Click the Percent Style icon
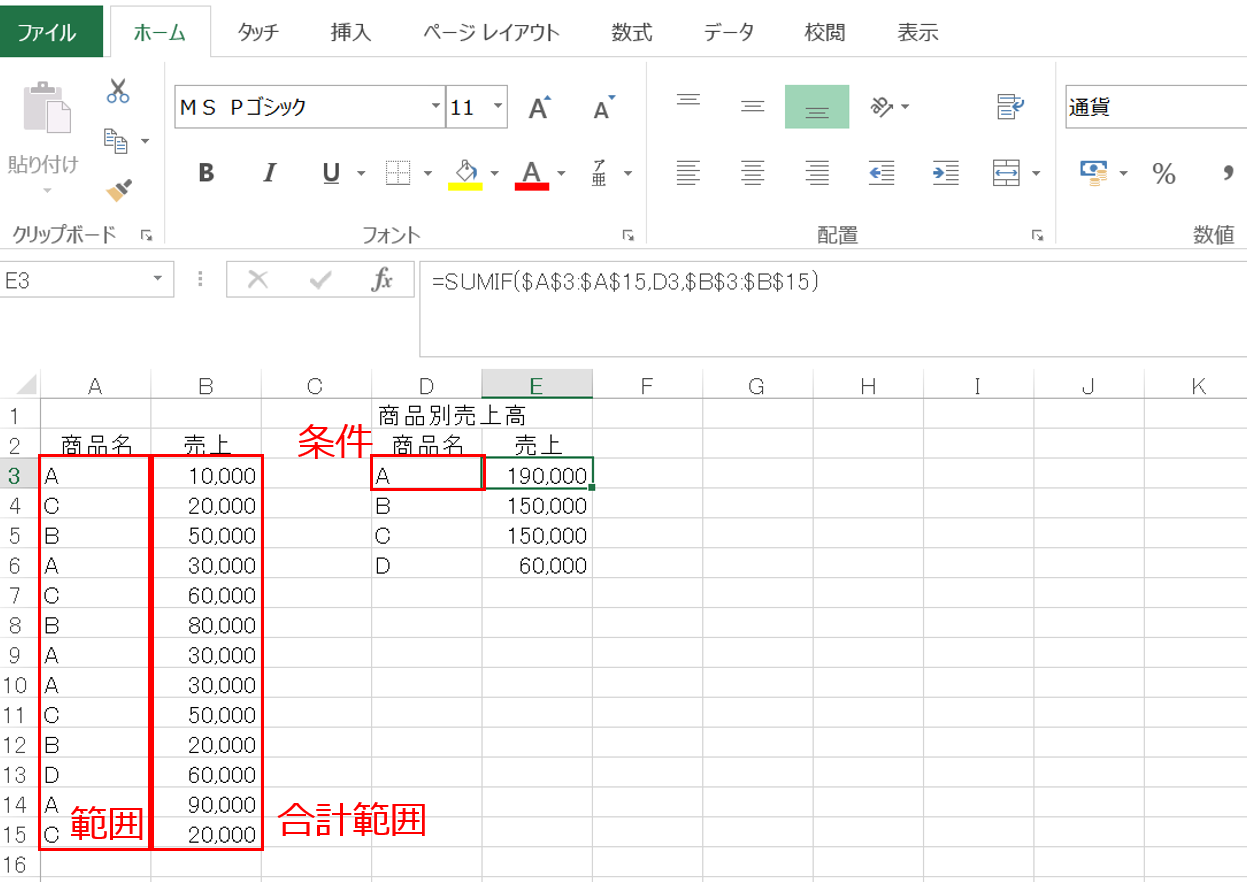Image resolution: width=1247 pixels, height=882 pixels. click(x=1163, y=174)
